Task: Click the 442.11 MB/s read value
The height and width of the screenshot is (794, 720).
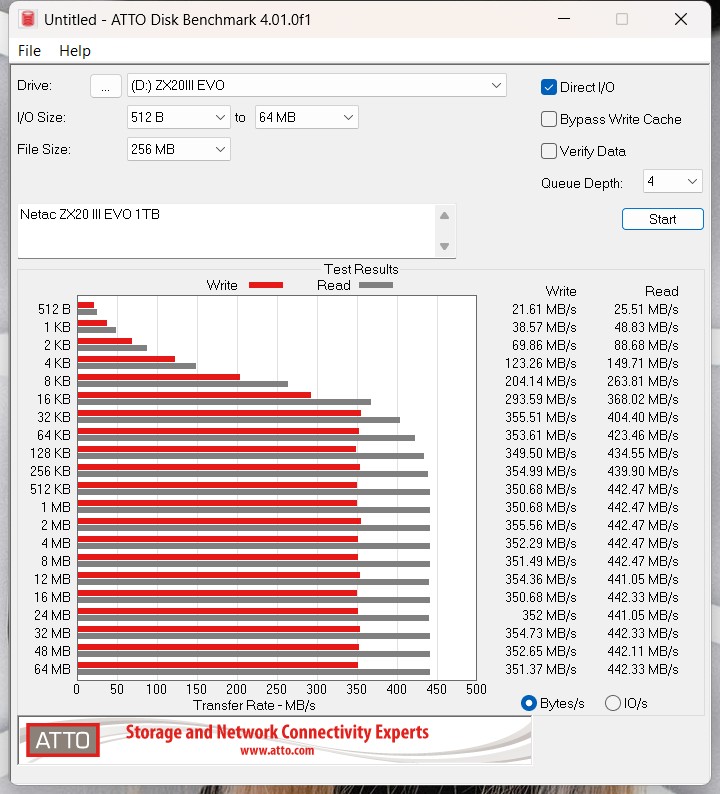Action: point(643,651)
